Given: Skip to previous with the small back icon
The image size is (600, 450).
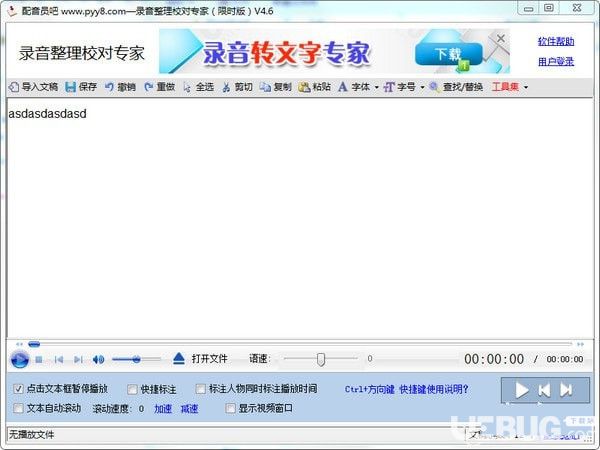Looking at the screenshot, I should (x=59, y=360).
